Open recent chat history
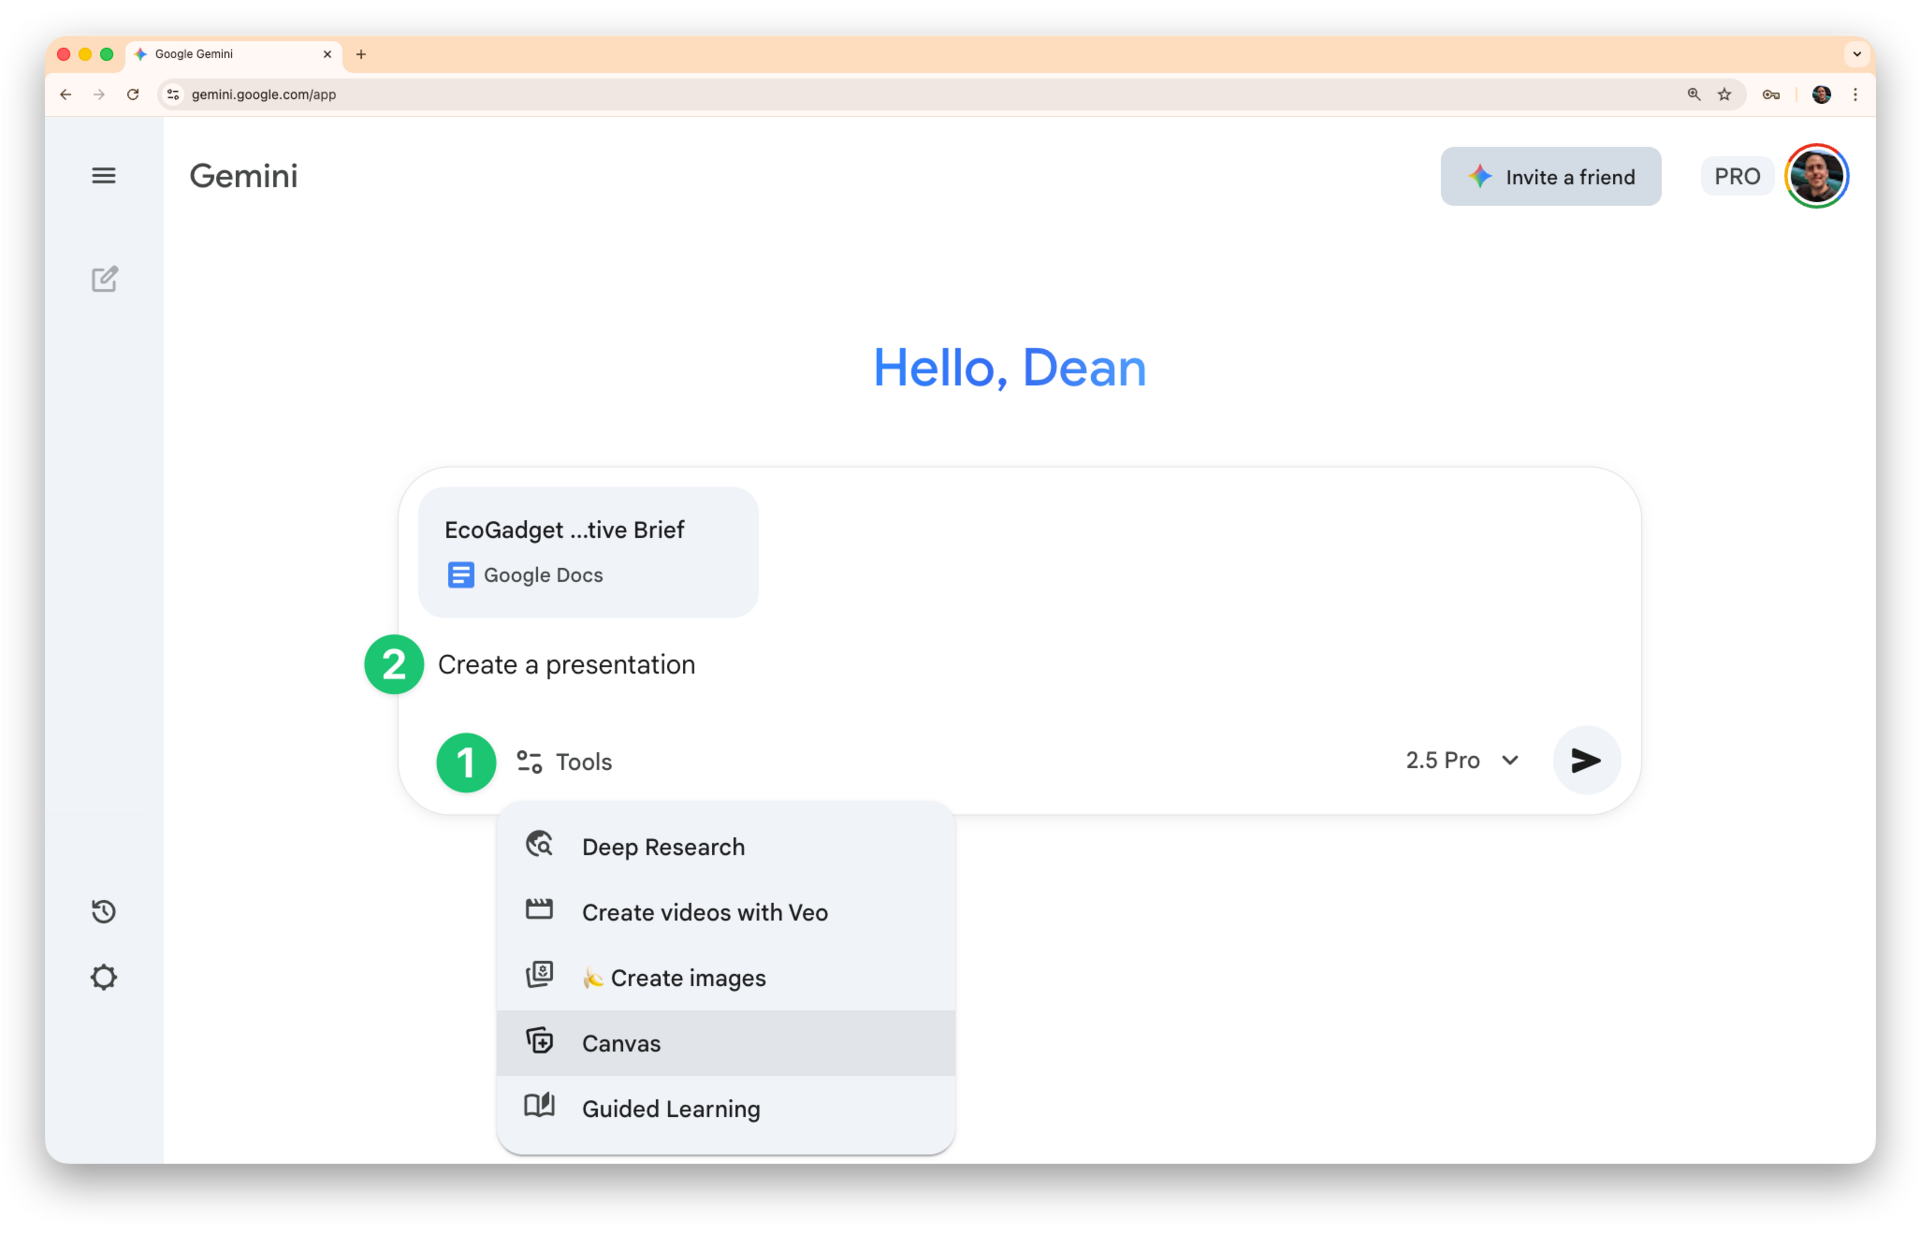Viewport: 1920px width, 1234px height. point(104,911)
